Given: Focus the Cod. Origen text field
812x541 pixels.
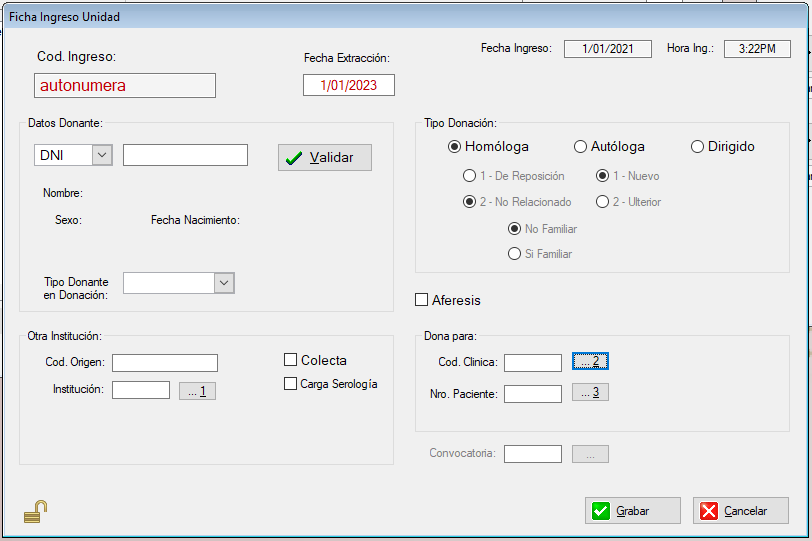Looking at the screenshot, I should [x=165, y=362].
